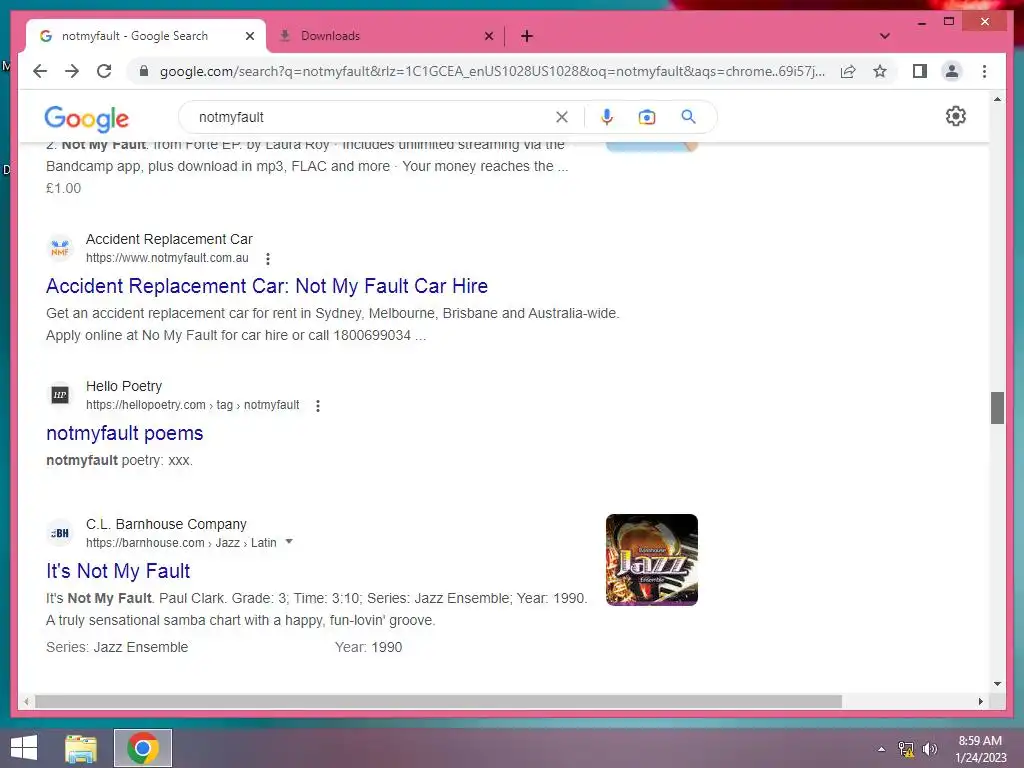Viewport: 1024px width, 768px height.
Task: Search by image camera icon
Action: [x=647, y=117]
